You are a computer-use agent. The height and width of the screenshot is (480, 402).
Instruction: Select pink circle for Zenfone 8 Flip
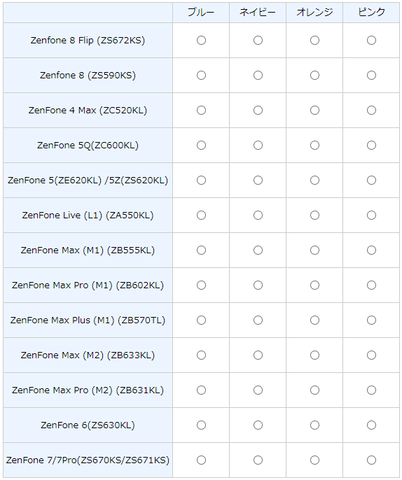371,40
